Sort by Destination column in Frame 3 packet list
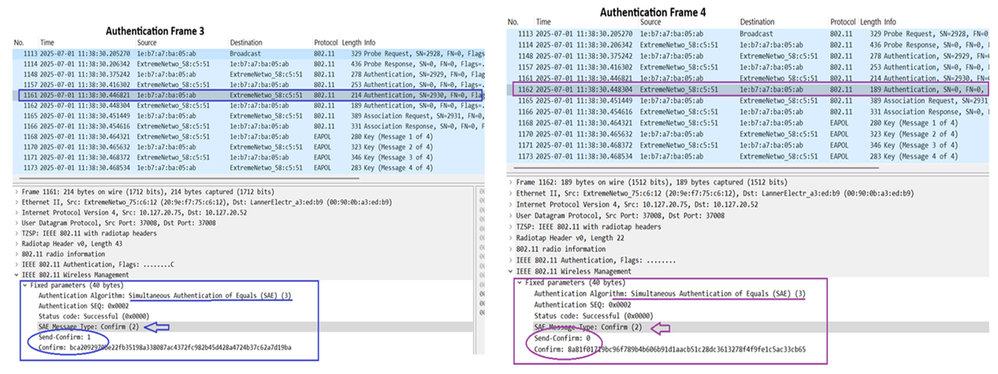Viewport: 998px width, 374px height. coord(246,42)
